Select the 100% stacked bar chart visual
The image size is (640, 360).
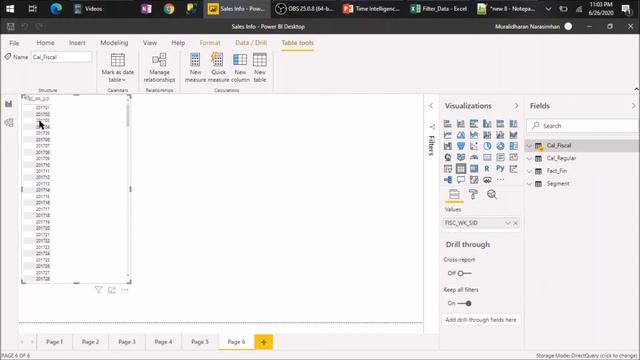pyautogui.click(x=500, y=124)
